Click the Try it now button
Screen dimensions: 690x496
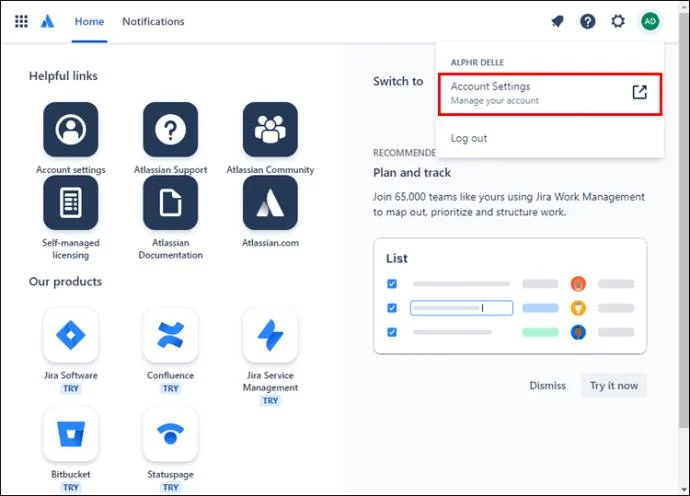(614, 386)
